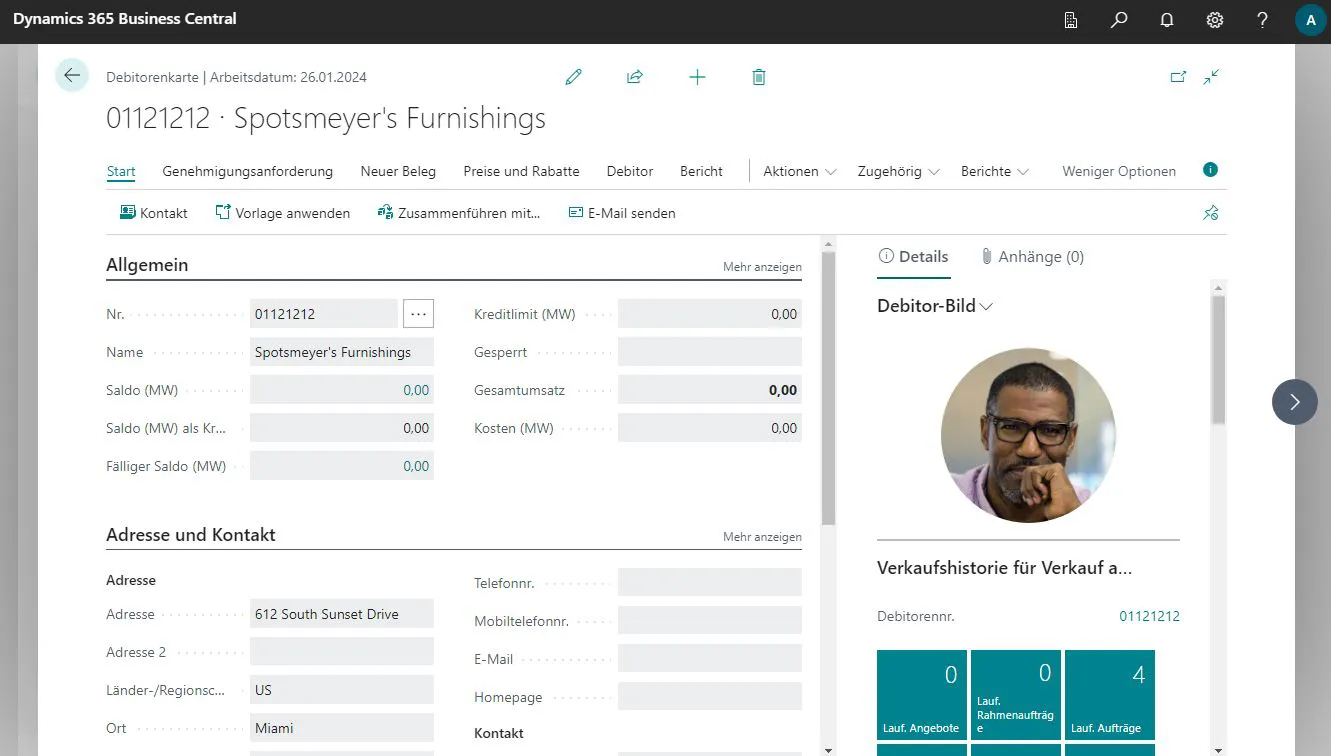
Task: Click the Adresse 2 field
Action: tap(342, 652)
